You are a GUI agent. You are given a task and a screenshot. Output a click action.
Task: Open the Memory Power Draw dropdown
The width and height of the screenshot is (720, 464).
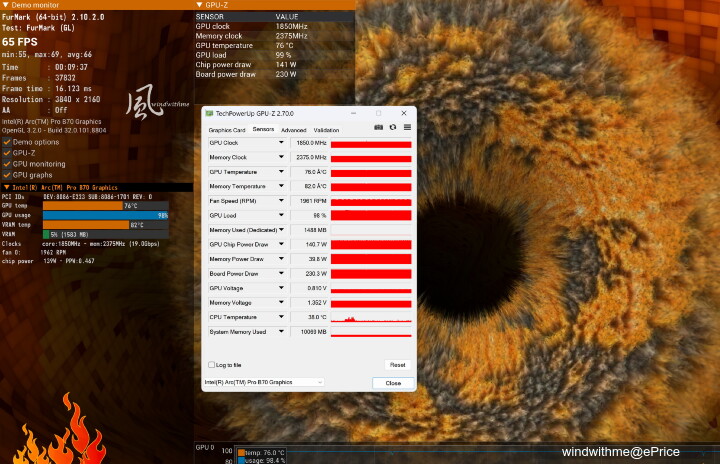tap(281, 259)
